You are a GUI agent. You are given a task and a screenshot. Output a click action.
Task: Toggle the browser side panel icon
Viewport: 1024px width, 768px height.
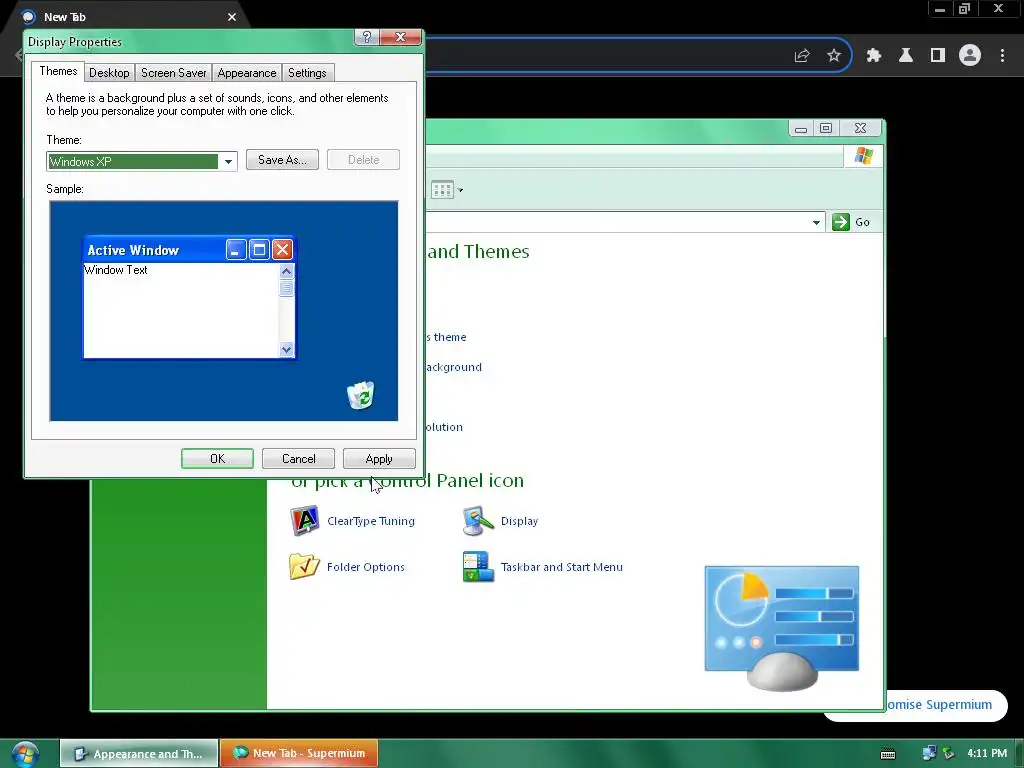(938, 56)
